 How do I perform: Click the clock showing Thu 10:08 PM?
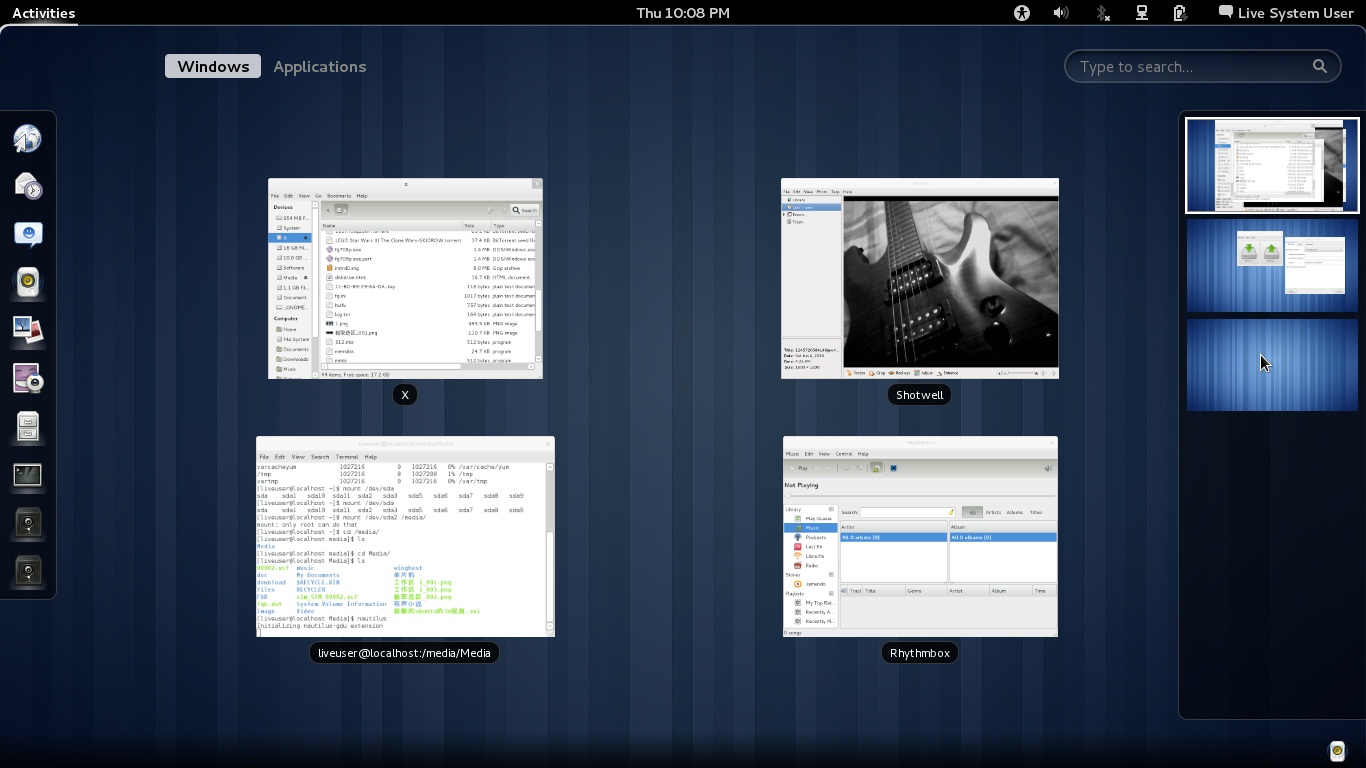pyautogui.click(x=683, y=13)
